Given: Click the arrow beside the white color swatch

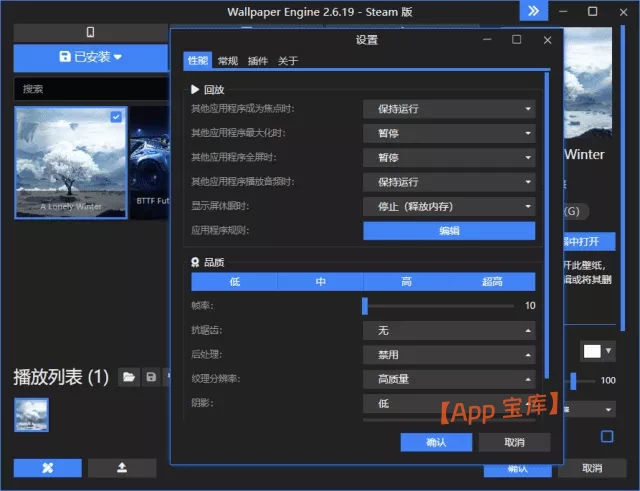Looking at the screenshot, I should point(609,351).
